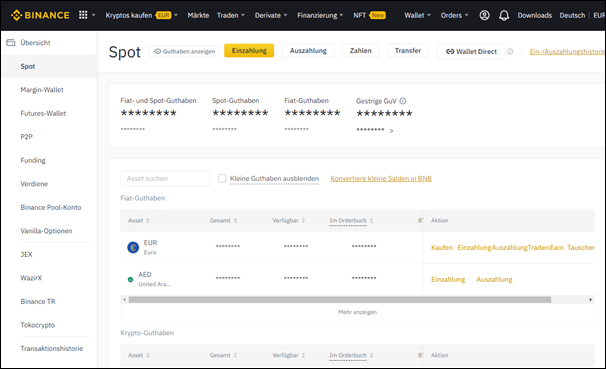Expand the Wallet dropdown menu
The height and width of the screenshot is (369, 606).
point(429,15)
